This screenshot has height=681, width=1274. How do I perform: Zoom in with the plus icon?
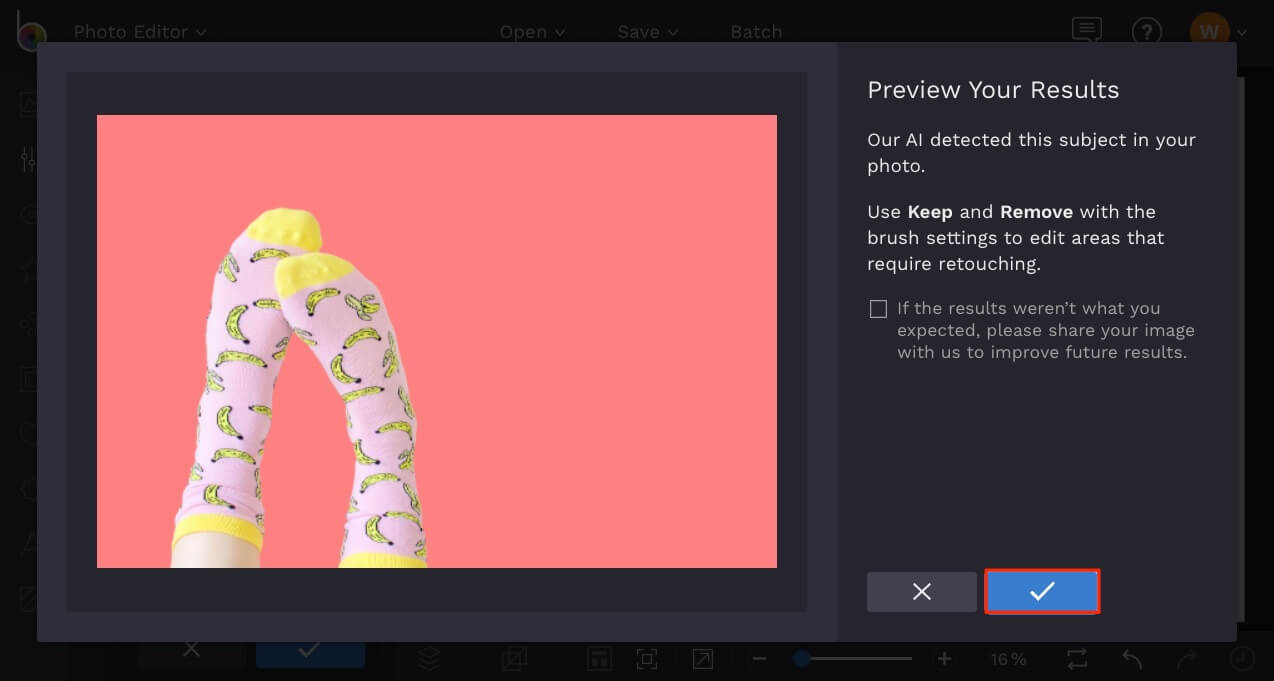944,659
